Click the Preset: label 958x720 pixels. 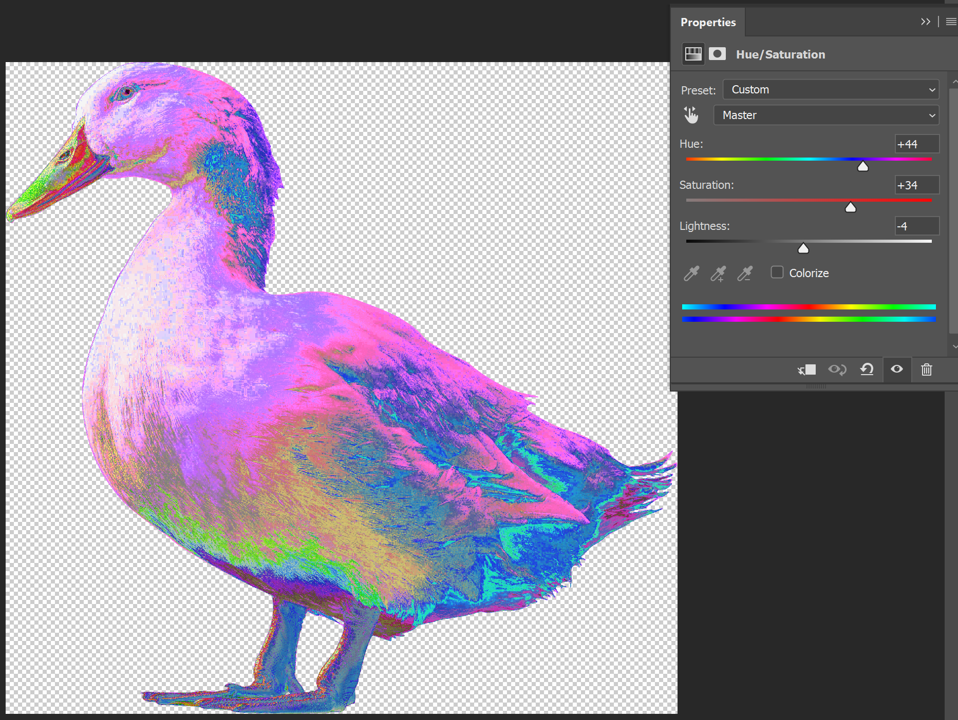(698, 90)
